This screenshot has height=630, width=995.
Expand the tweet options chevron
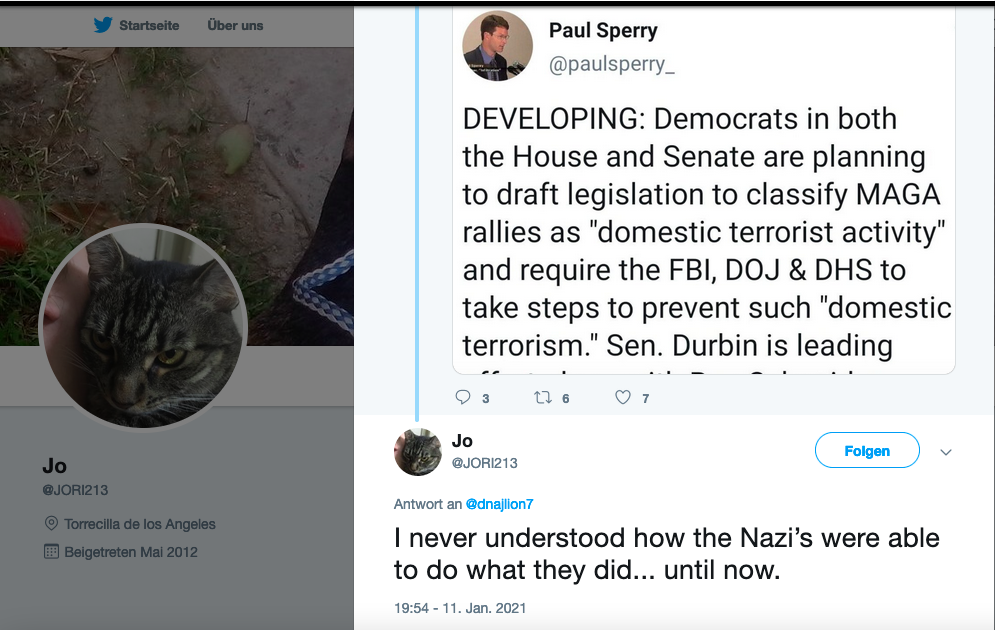946,452
